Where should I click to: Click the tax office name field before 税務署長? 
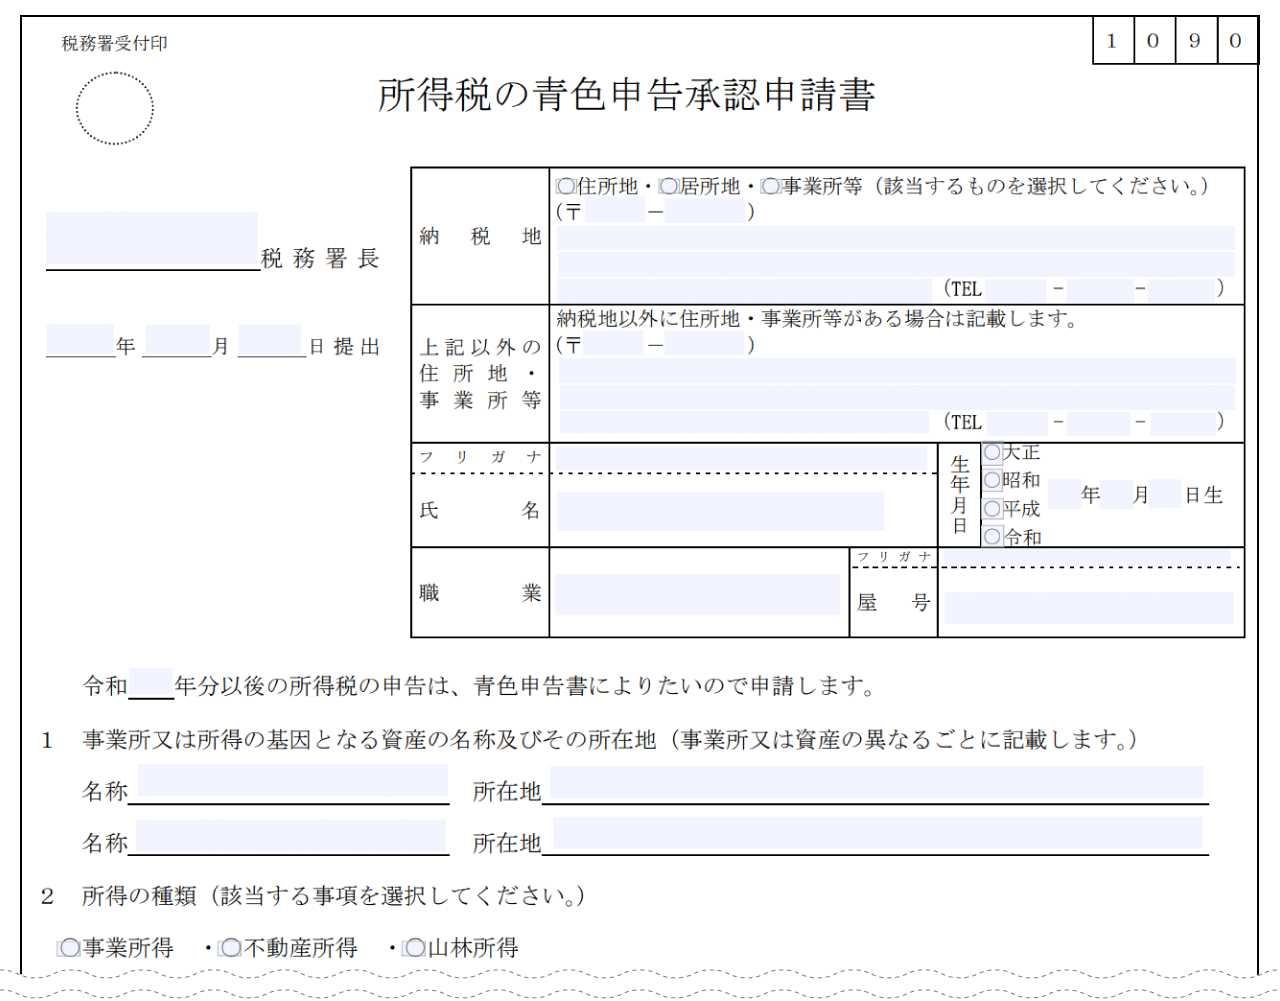pos(152,240)
